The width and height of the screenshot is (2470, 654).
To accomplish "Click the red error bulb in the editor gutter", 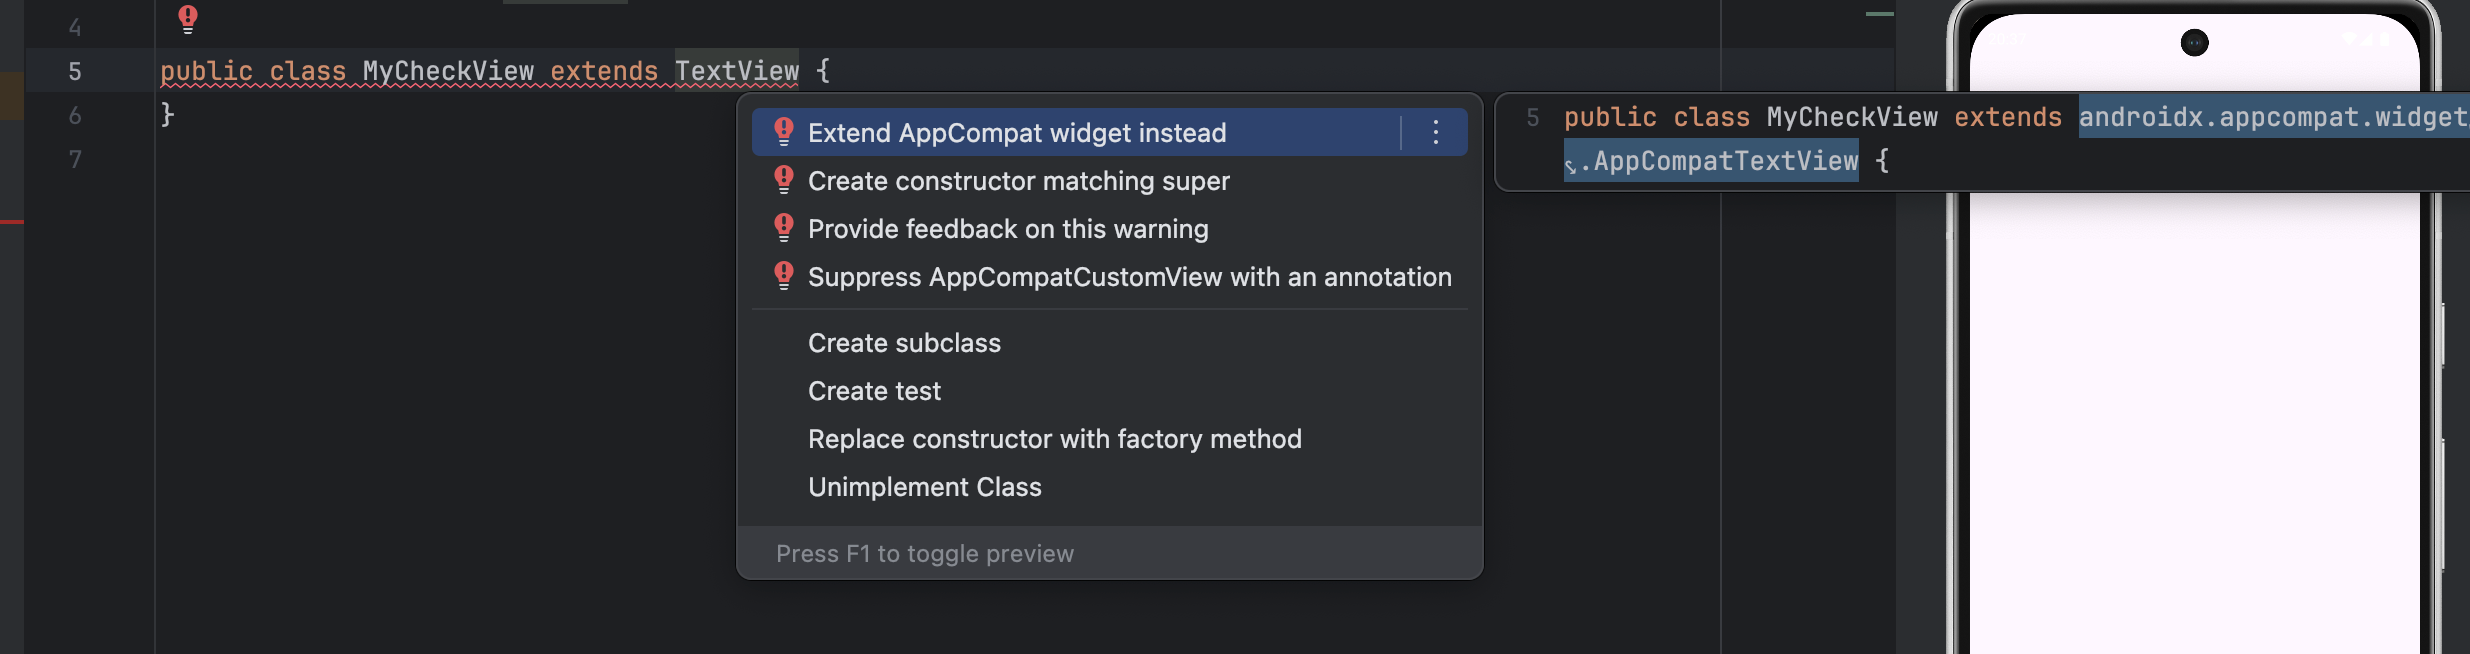I will pos(188,19).
